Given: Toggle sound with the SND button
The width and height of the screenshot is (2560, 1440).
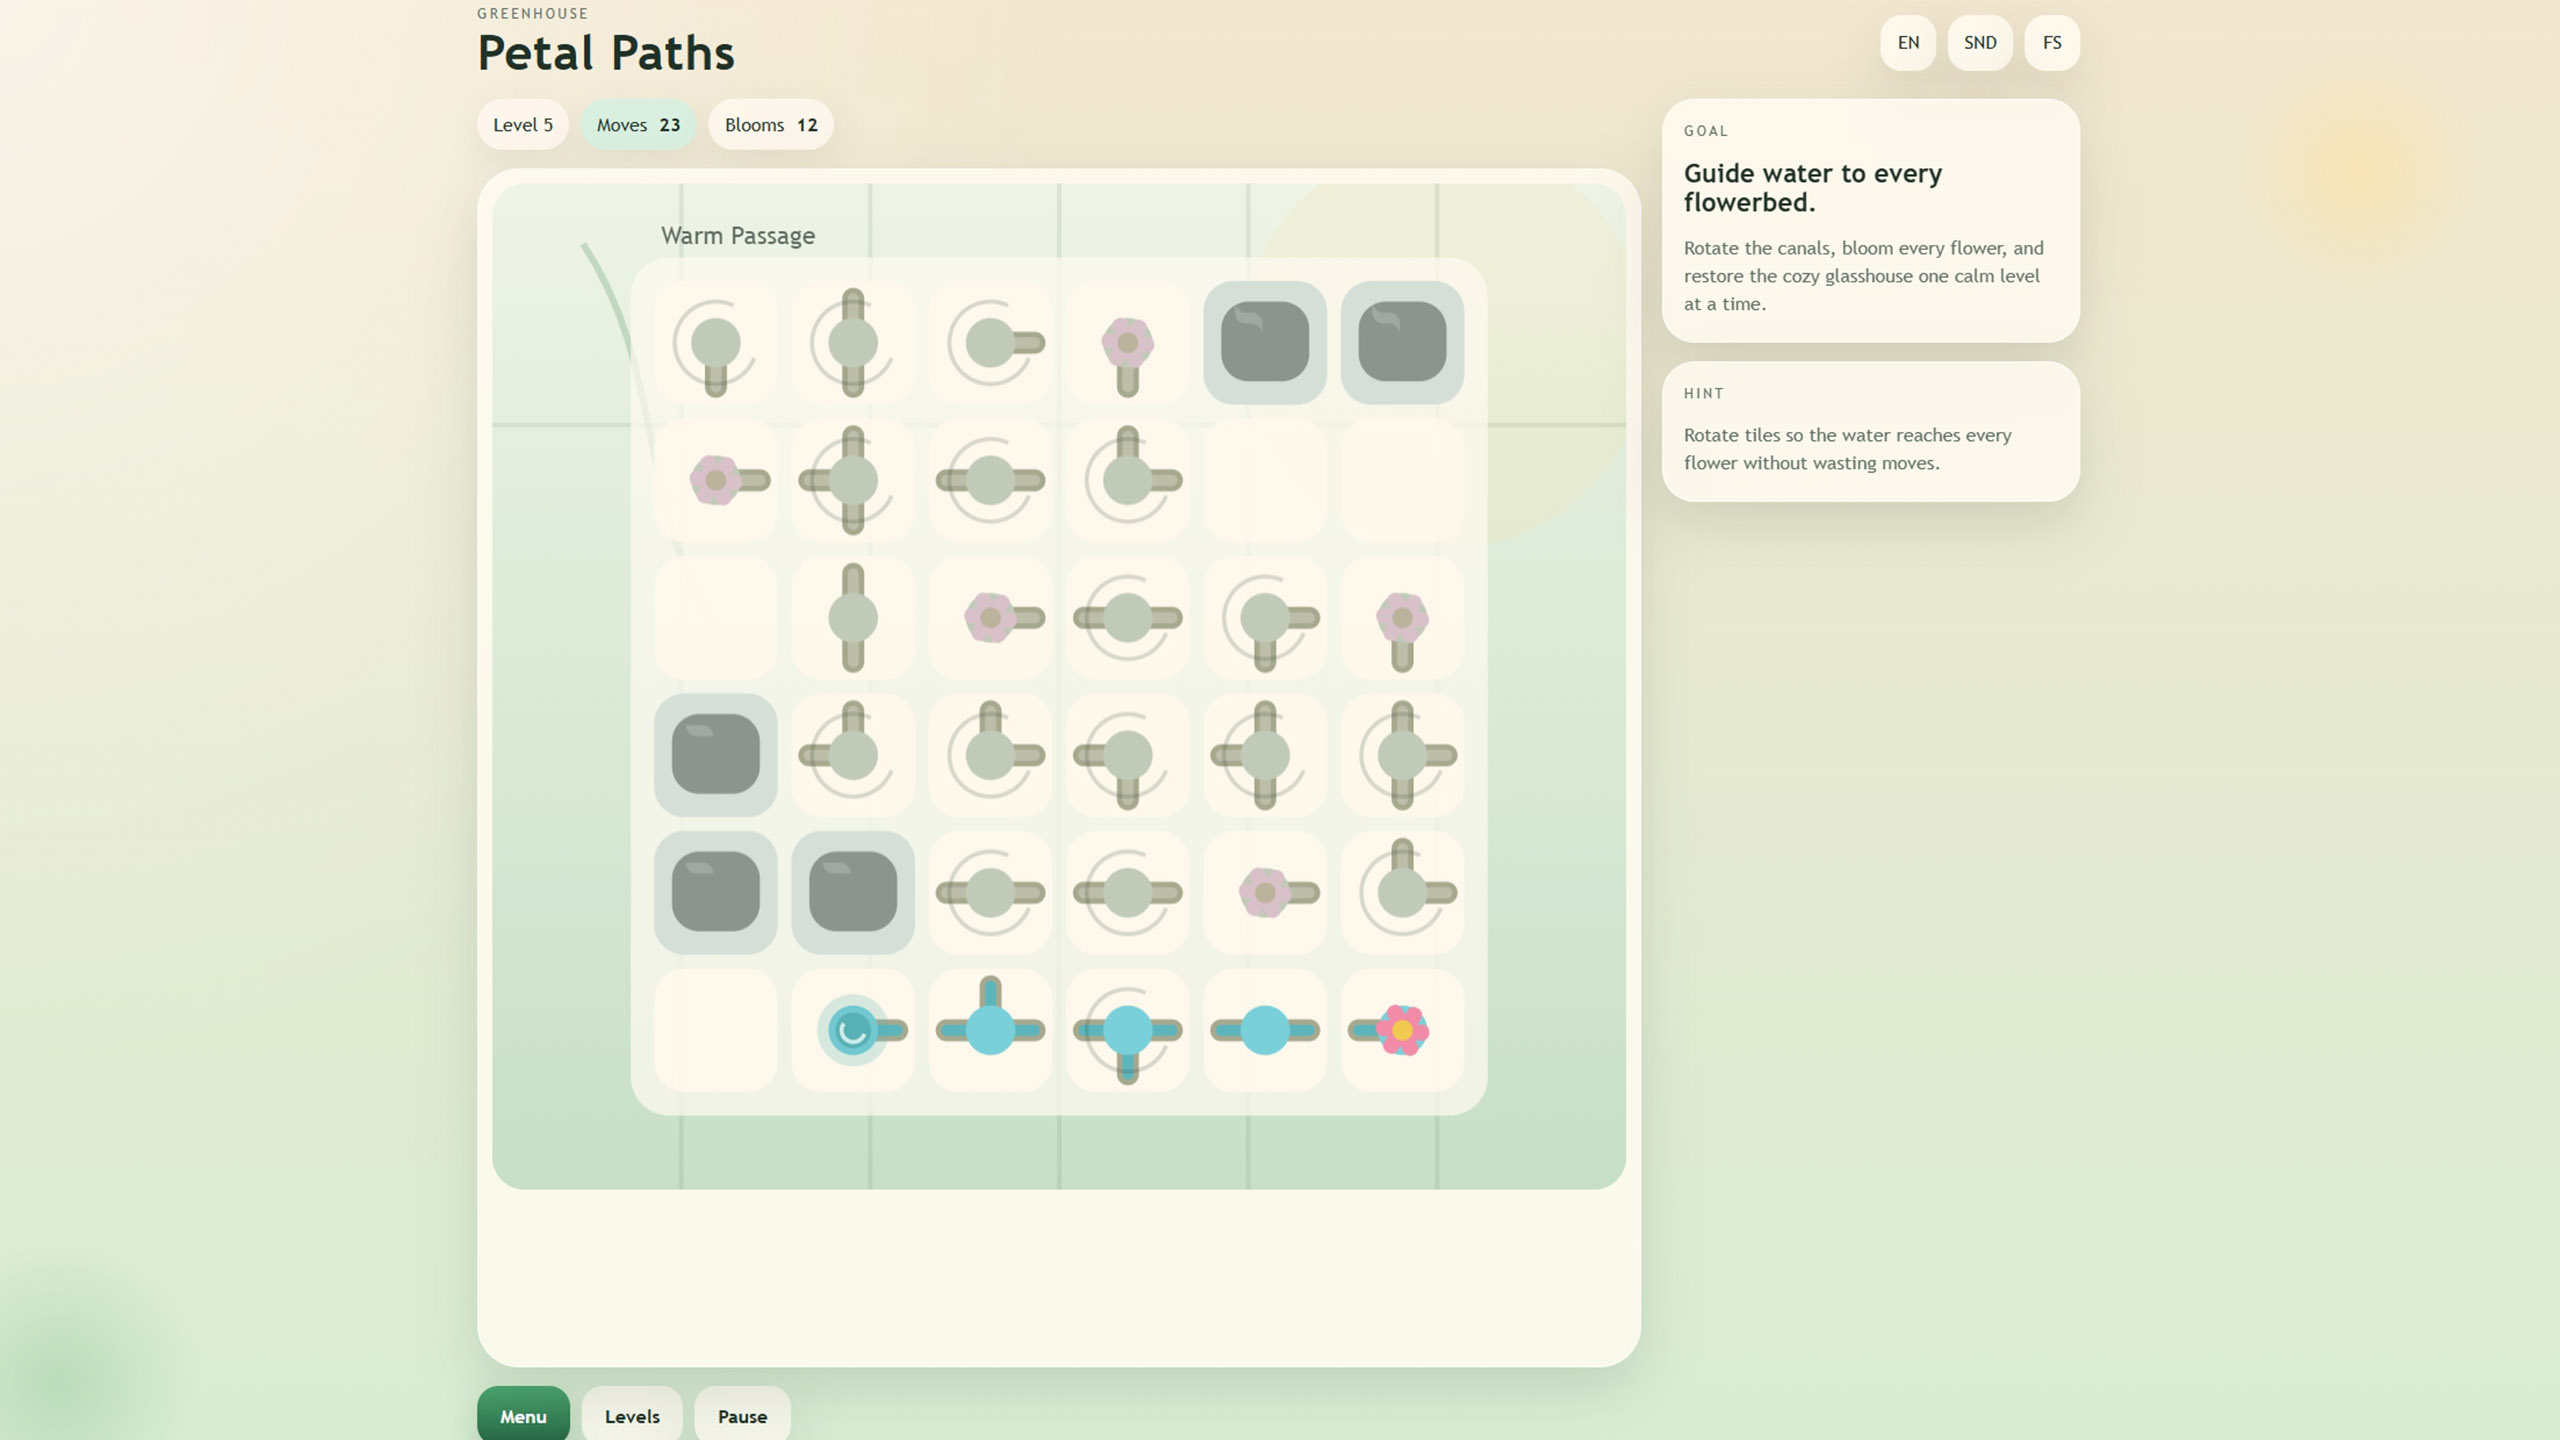Looking at the screenshot, I should tap(1980, 43).
